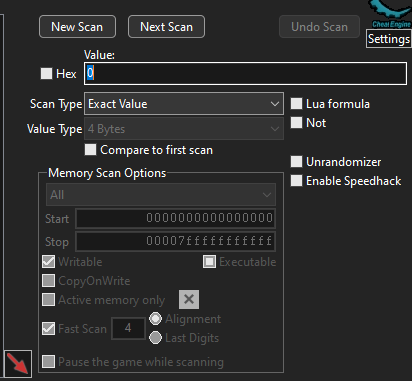Enable Compare to first scan
Screen dimensions: 412x381
coord(90,150)
